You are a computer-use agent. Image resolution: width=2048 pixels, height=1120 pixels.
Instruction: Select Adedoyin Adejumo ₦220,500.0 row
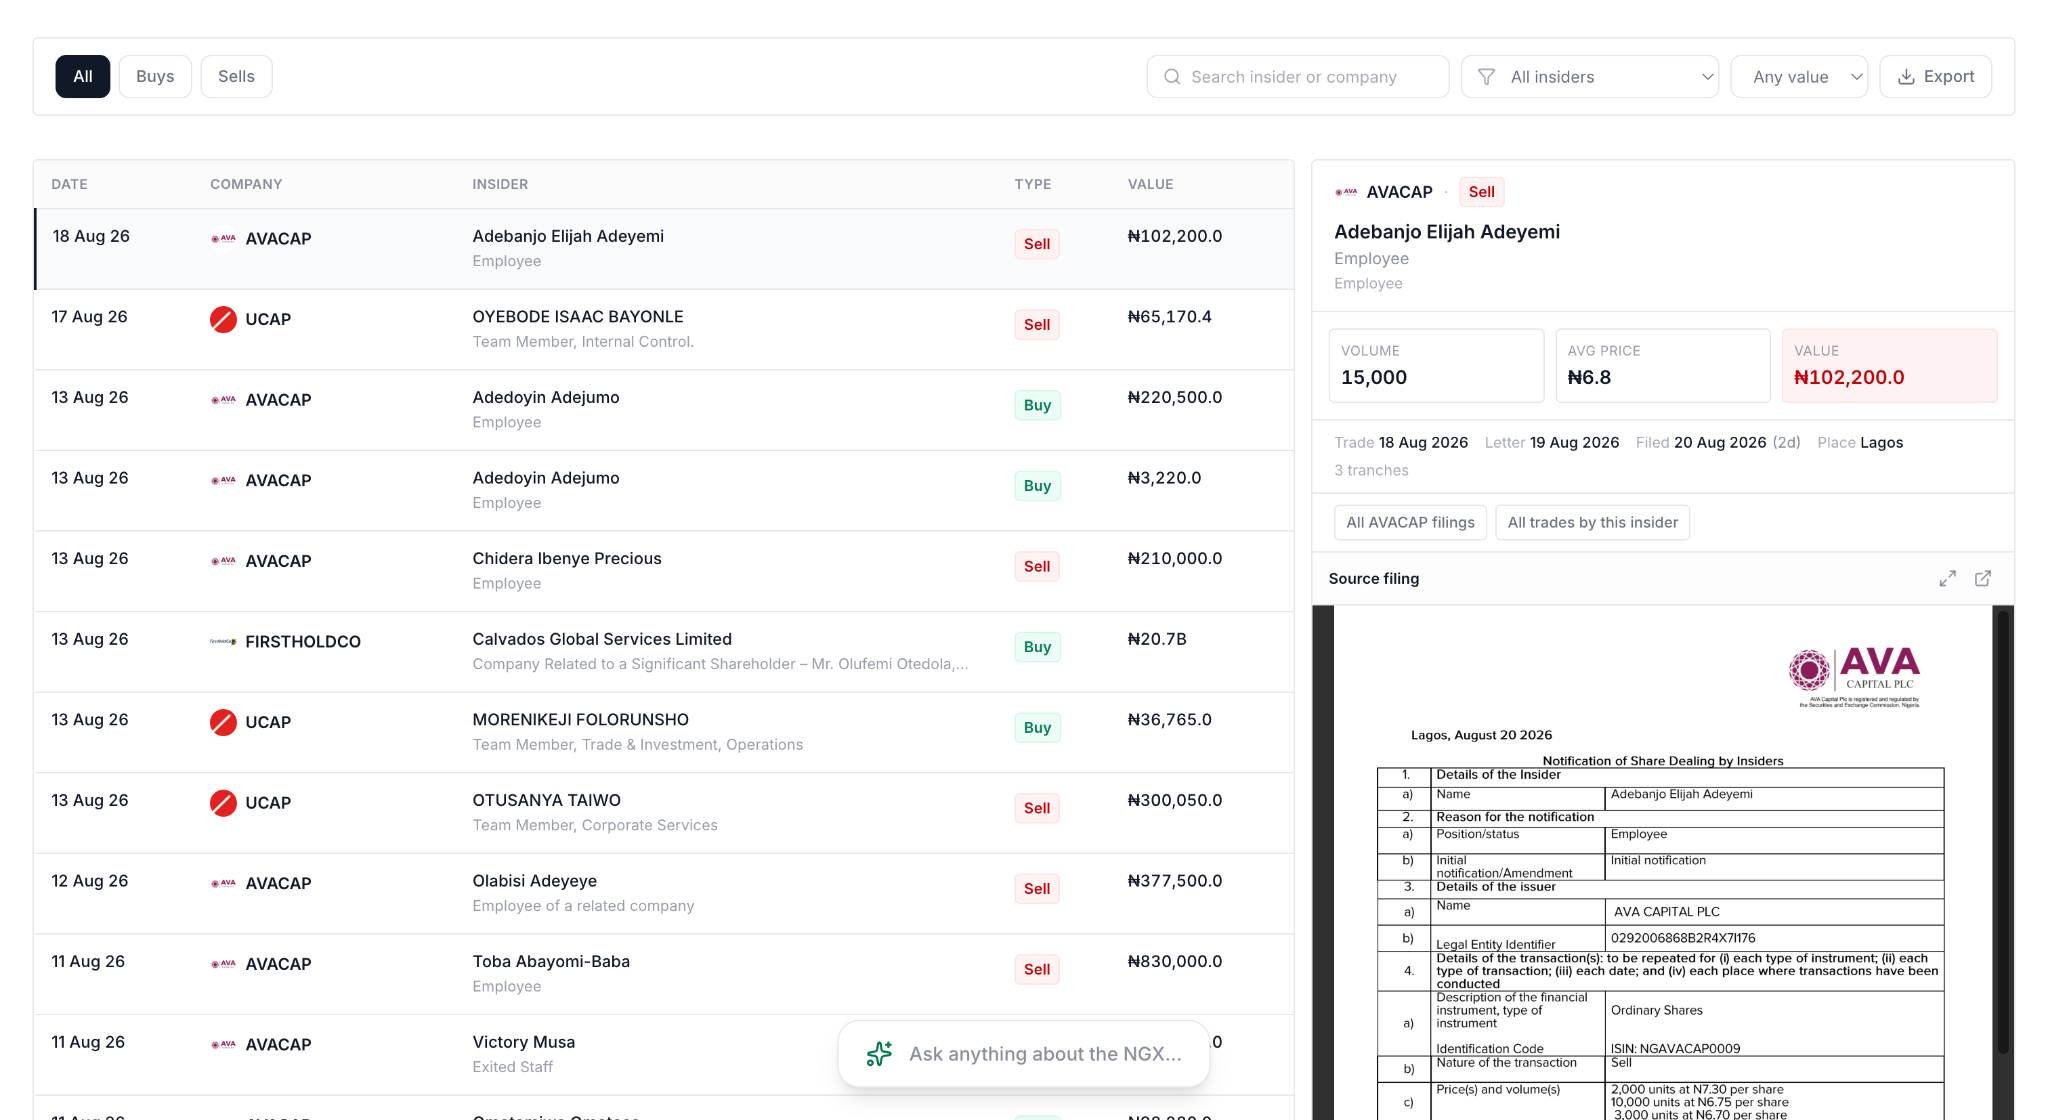664,410
